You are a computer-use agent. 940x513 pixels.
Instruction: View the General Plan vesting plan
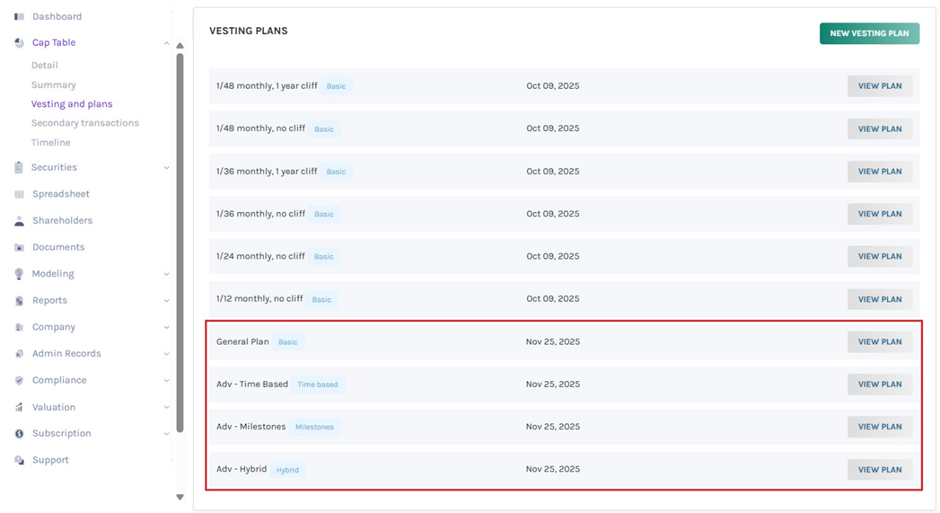(x=879, y=342)
